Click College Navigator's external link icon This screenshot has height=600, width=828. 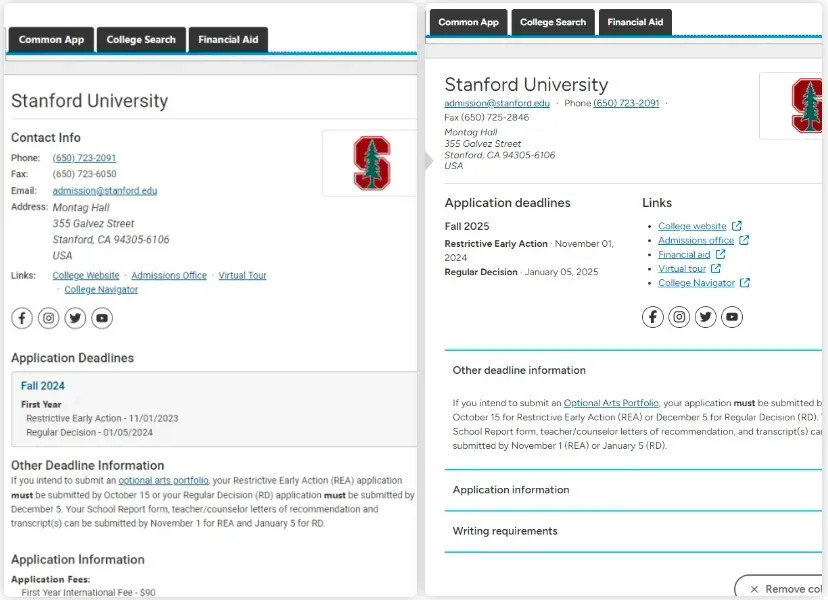746,283
